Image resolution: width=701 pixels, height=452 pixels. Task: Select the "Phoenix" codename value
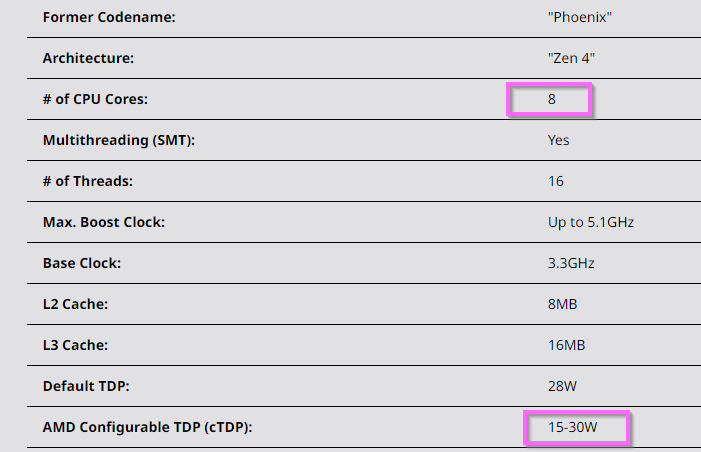click(580, 17)
